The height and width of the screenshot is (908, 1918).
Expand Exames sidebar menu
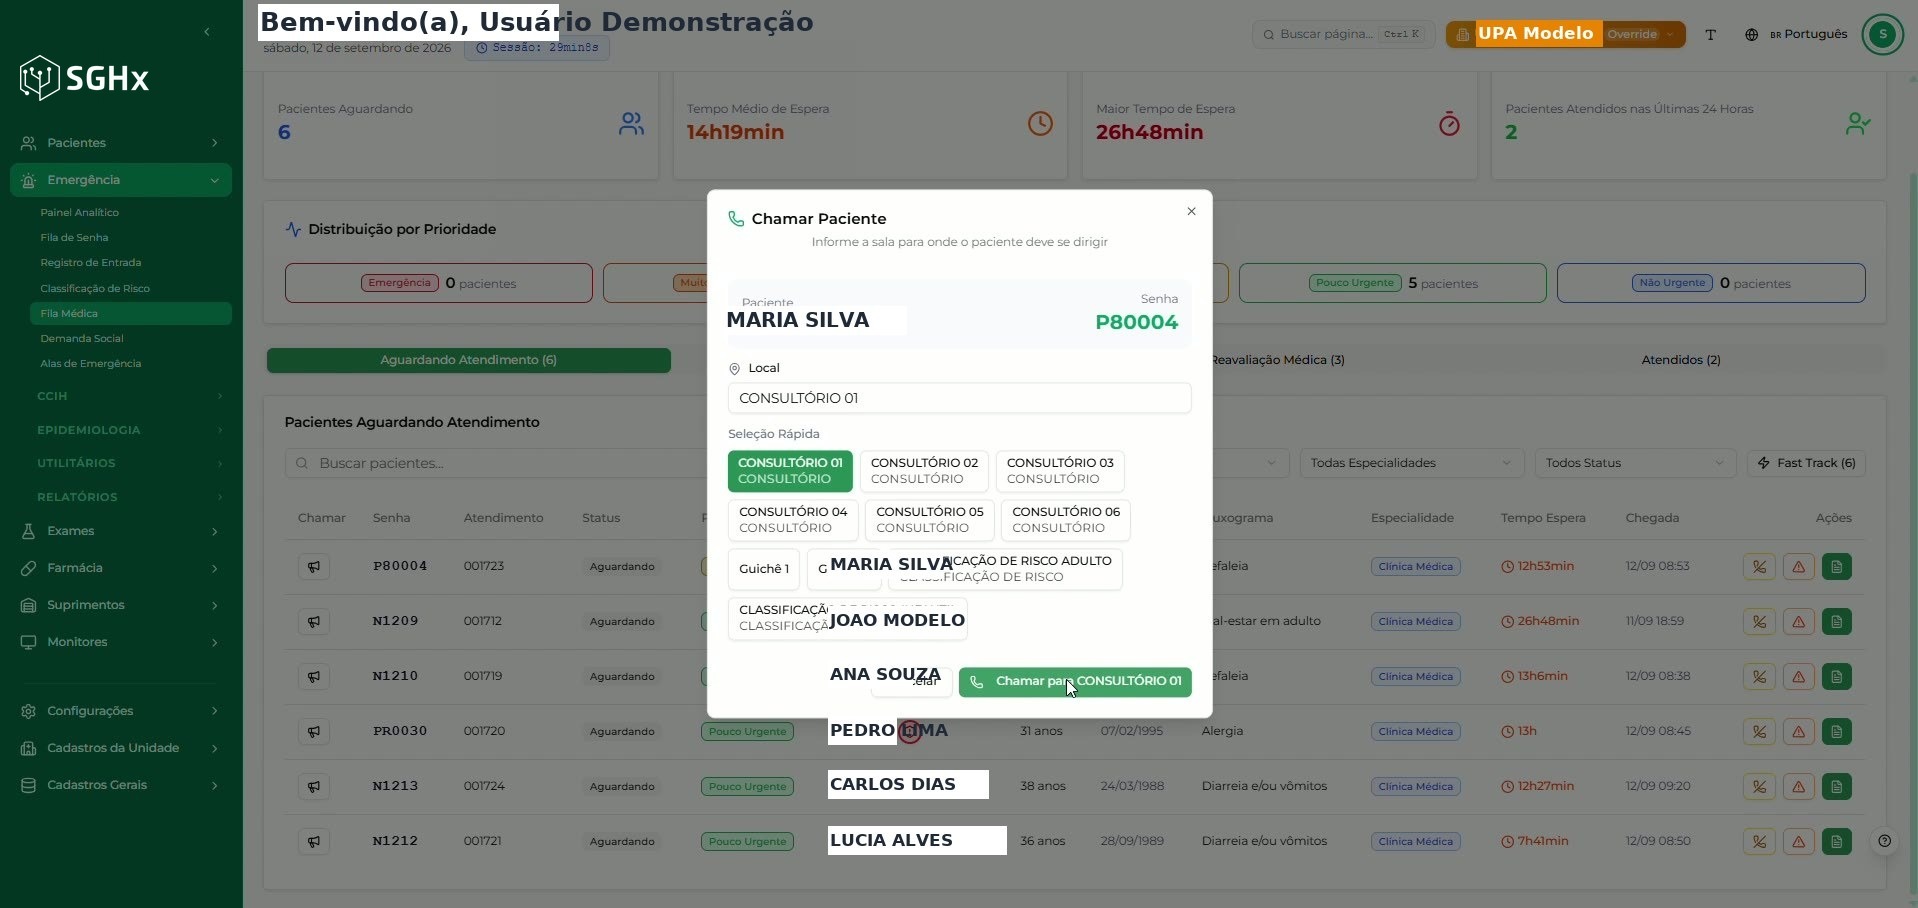click(121, 531)
